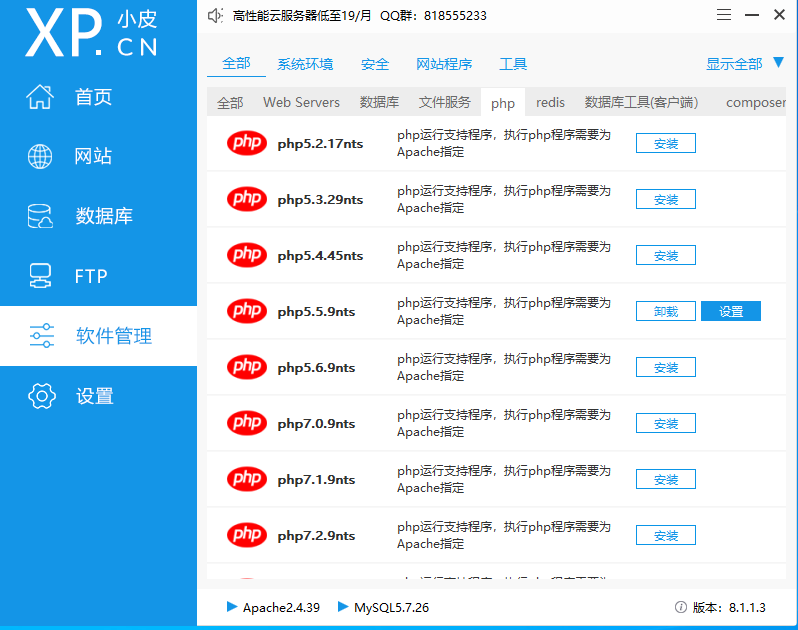Image resolution: width=798 pixels, height=630 pixels.
Task: Switch to the 网站程序 tab
Action: coord(444,64)
